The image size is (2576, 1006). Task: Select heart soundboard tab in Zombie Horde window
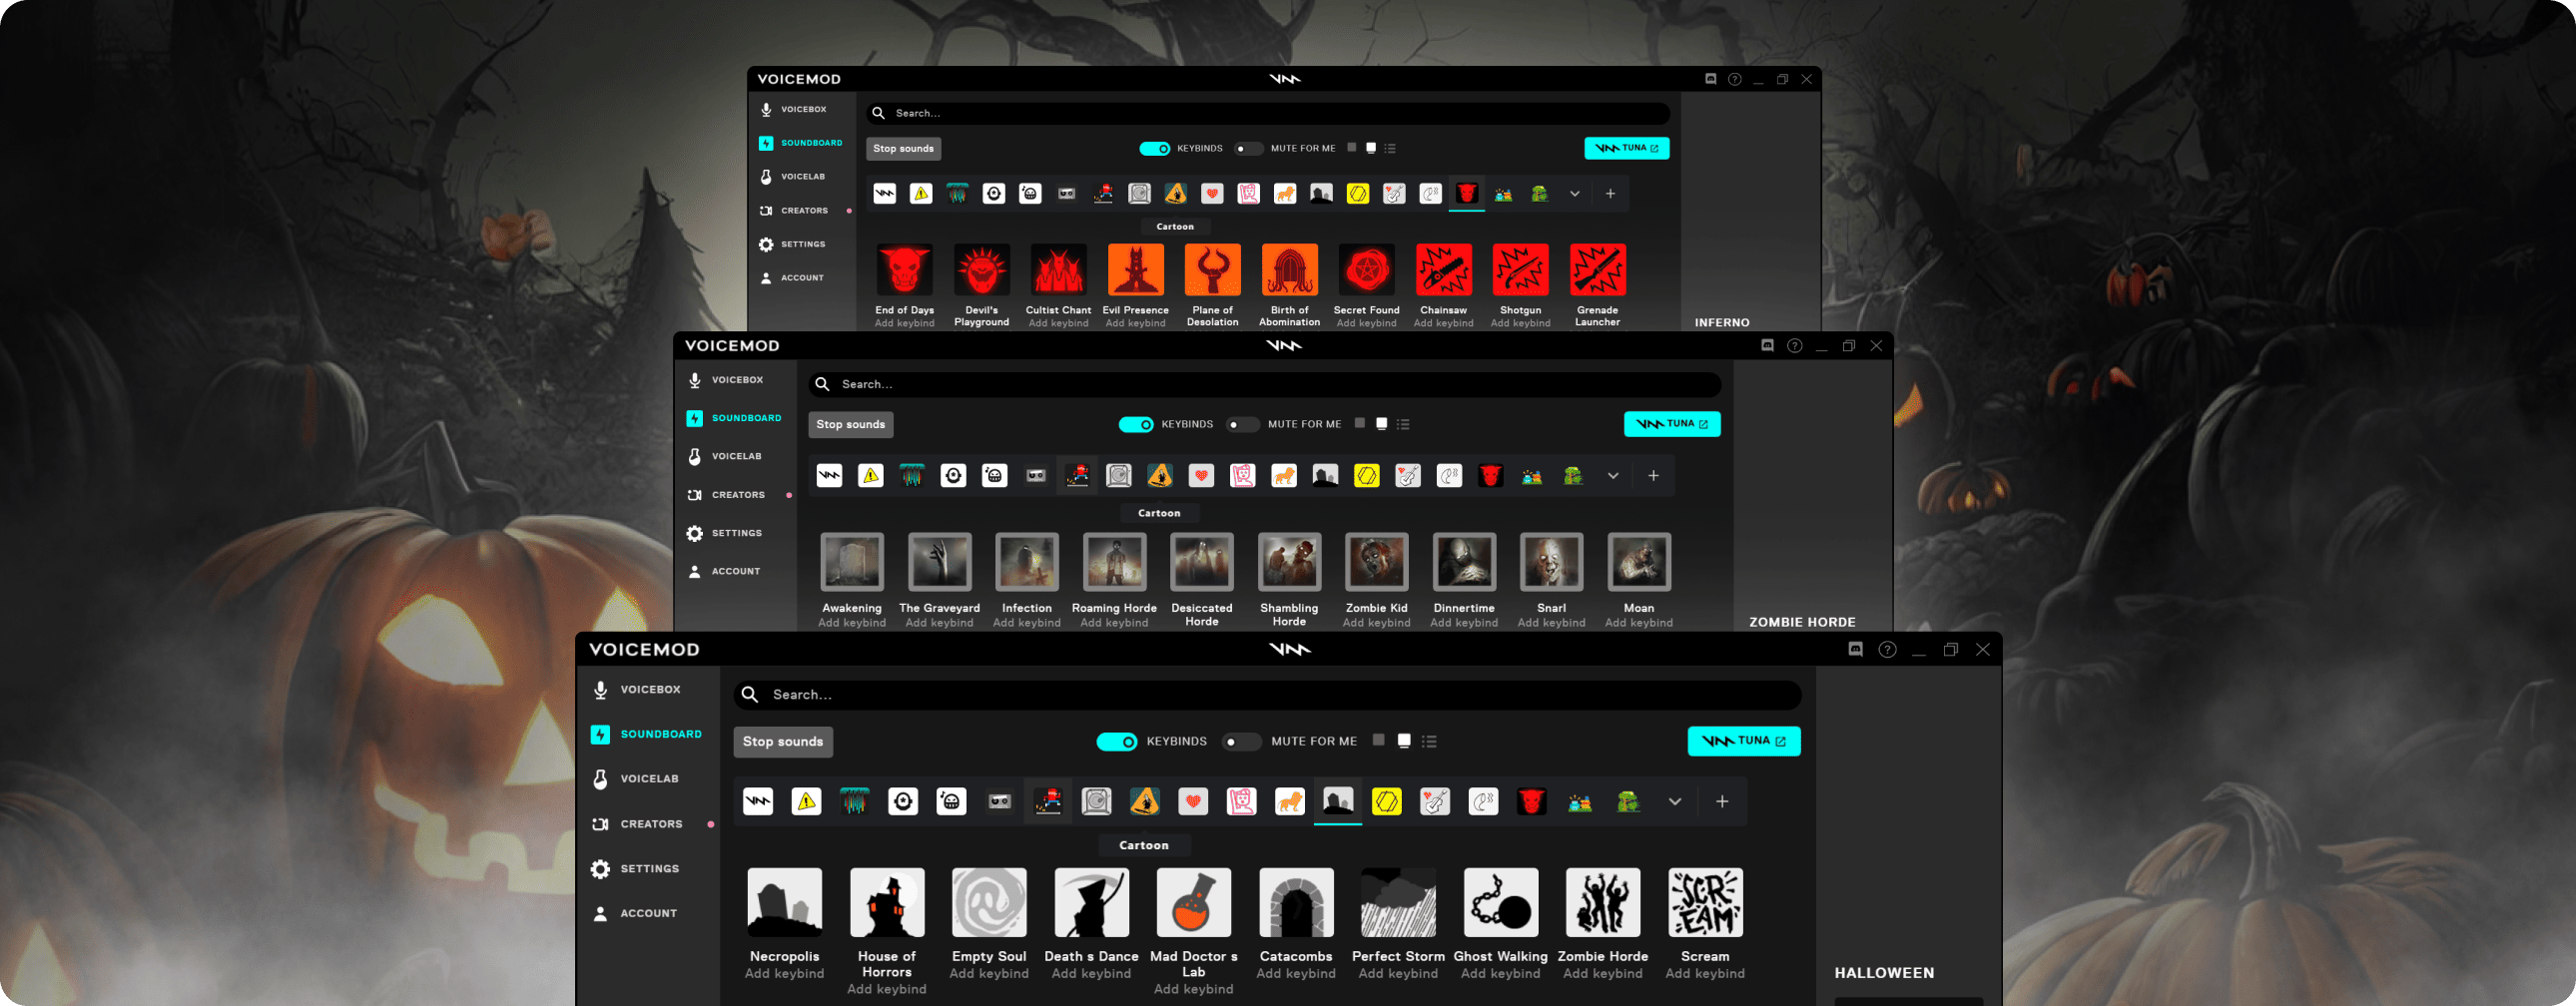(x=1202, y=476)
